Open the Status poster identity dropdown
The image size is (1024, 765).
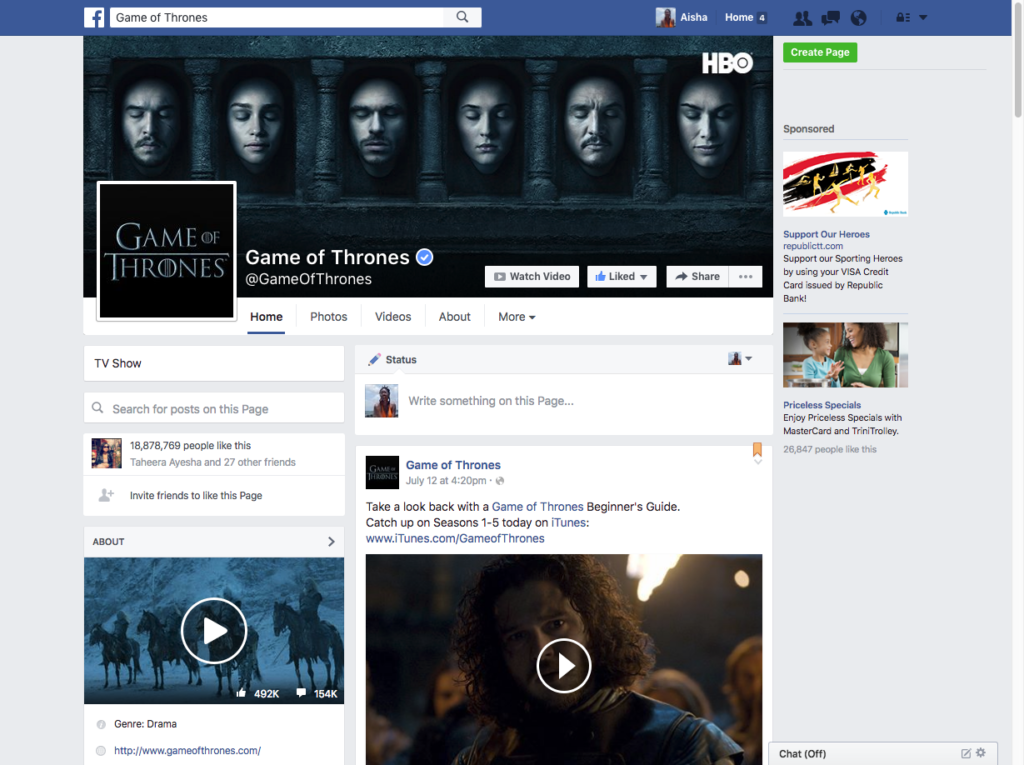click(x=740, y=359)
